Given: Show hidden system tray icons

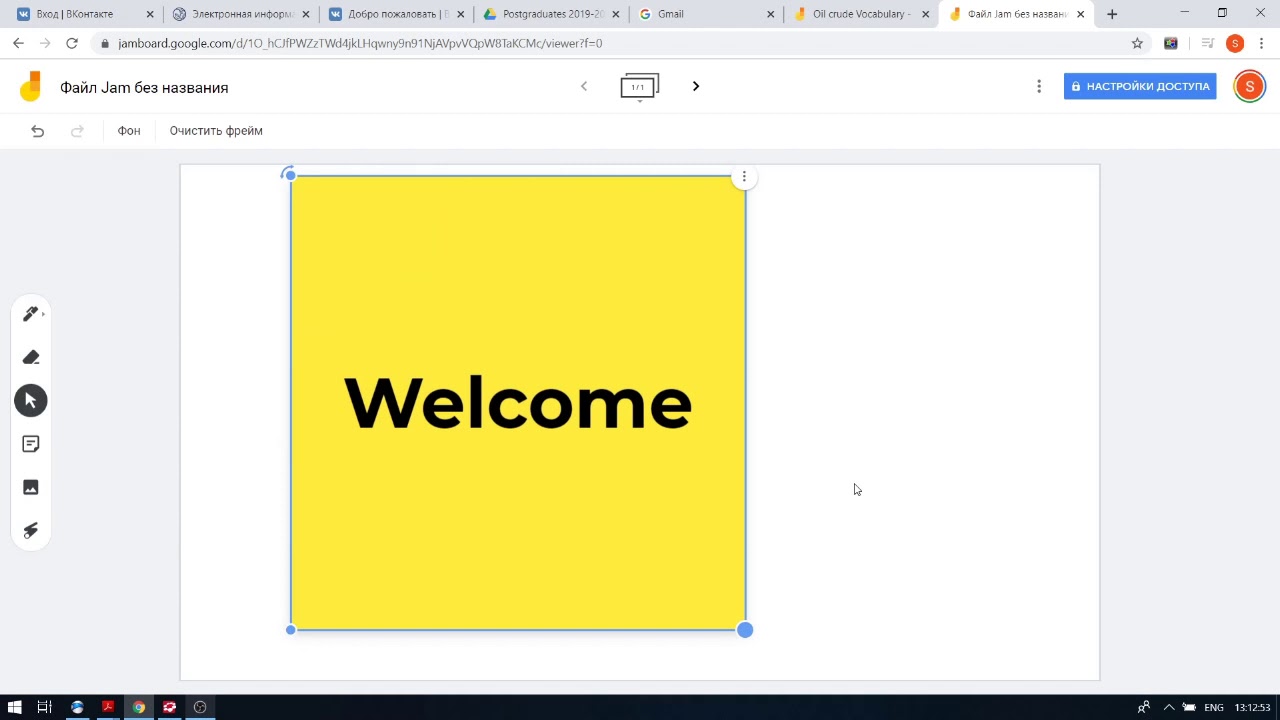Looking at the screenshot, I should tap(1168, 707).
